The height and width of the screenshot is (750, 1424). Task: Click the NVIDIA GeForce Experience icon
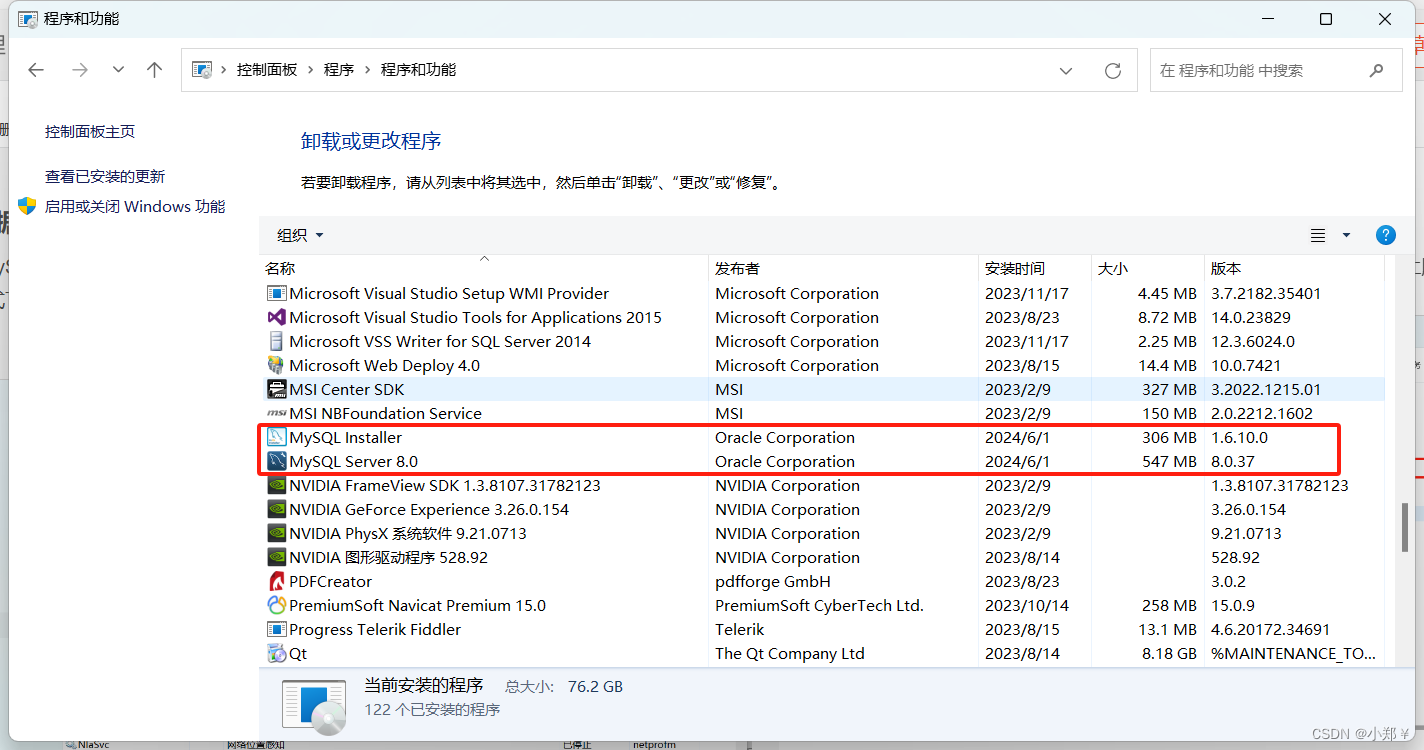[277, 509]
